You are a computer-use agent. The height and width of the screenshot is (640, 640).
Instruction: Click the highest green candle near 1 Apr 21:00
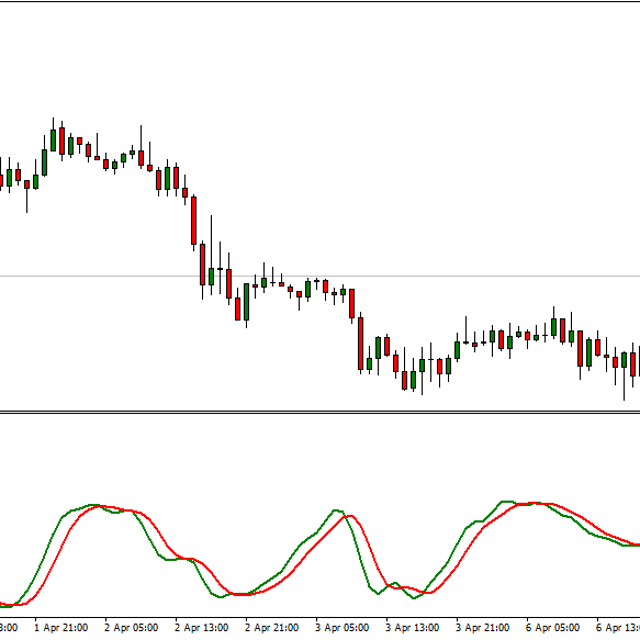(x=53, y=140)
